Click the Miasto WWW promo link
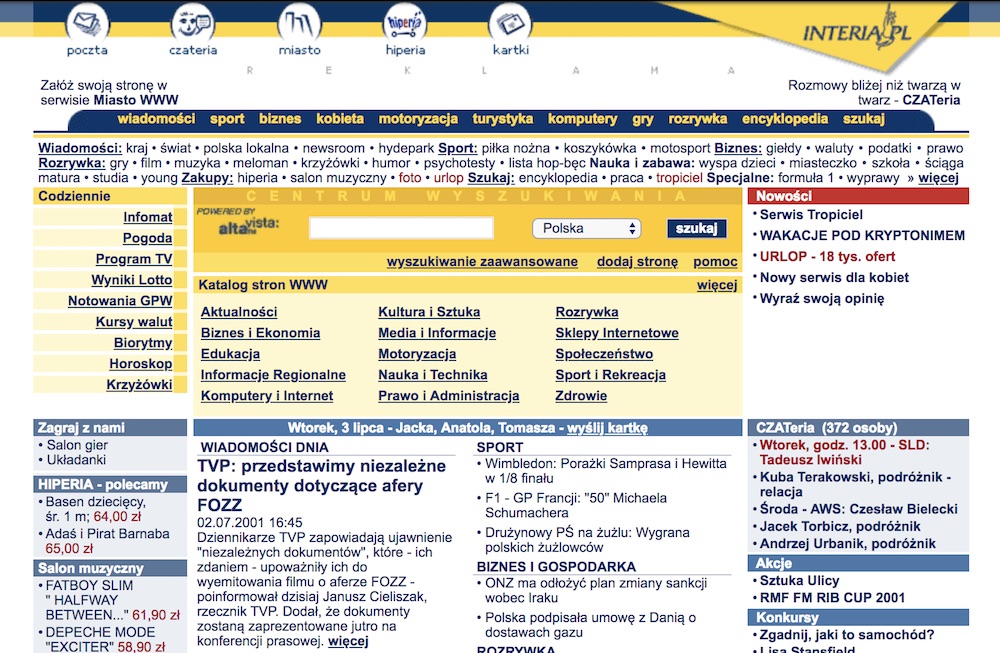 coord(136,100)
